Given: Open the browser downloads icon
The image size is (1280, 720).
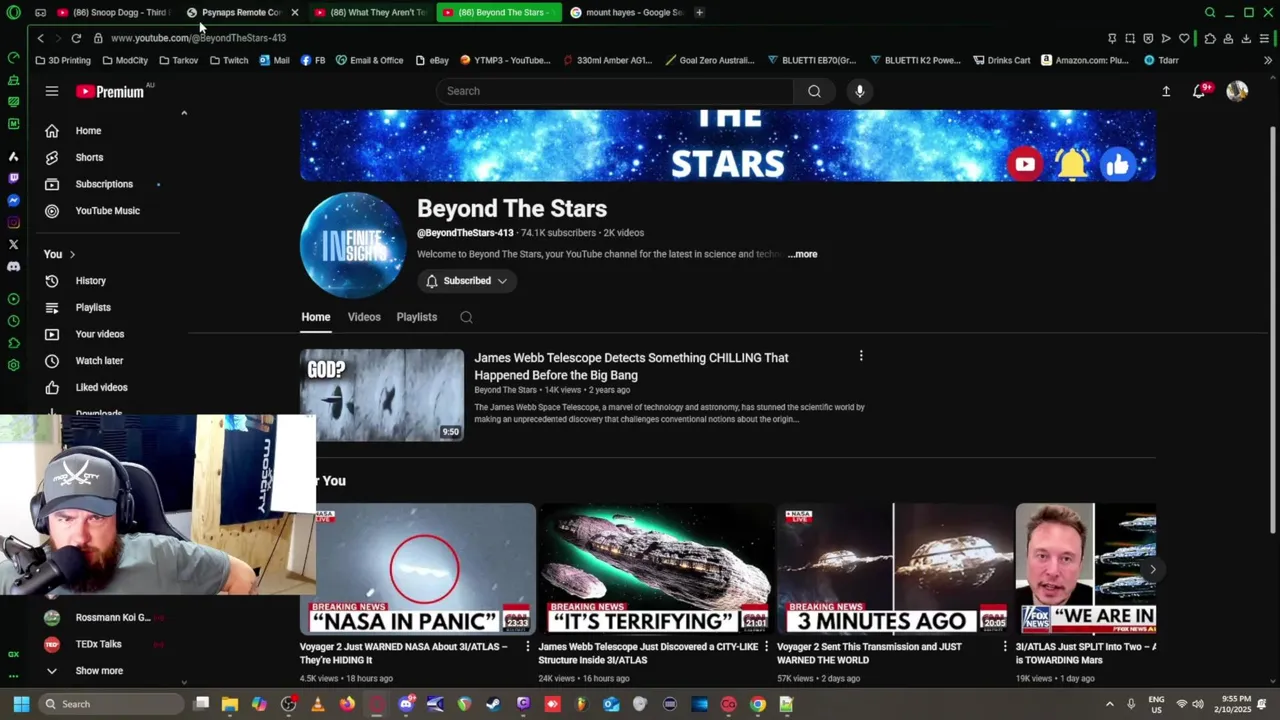Looking at the screenshot, I should (1246, 38).
